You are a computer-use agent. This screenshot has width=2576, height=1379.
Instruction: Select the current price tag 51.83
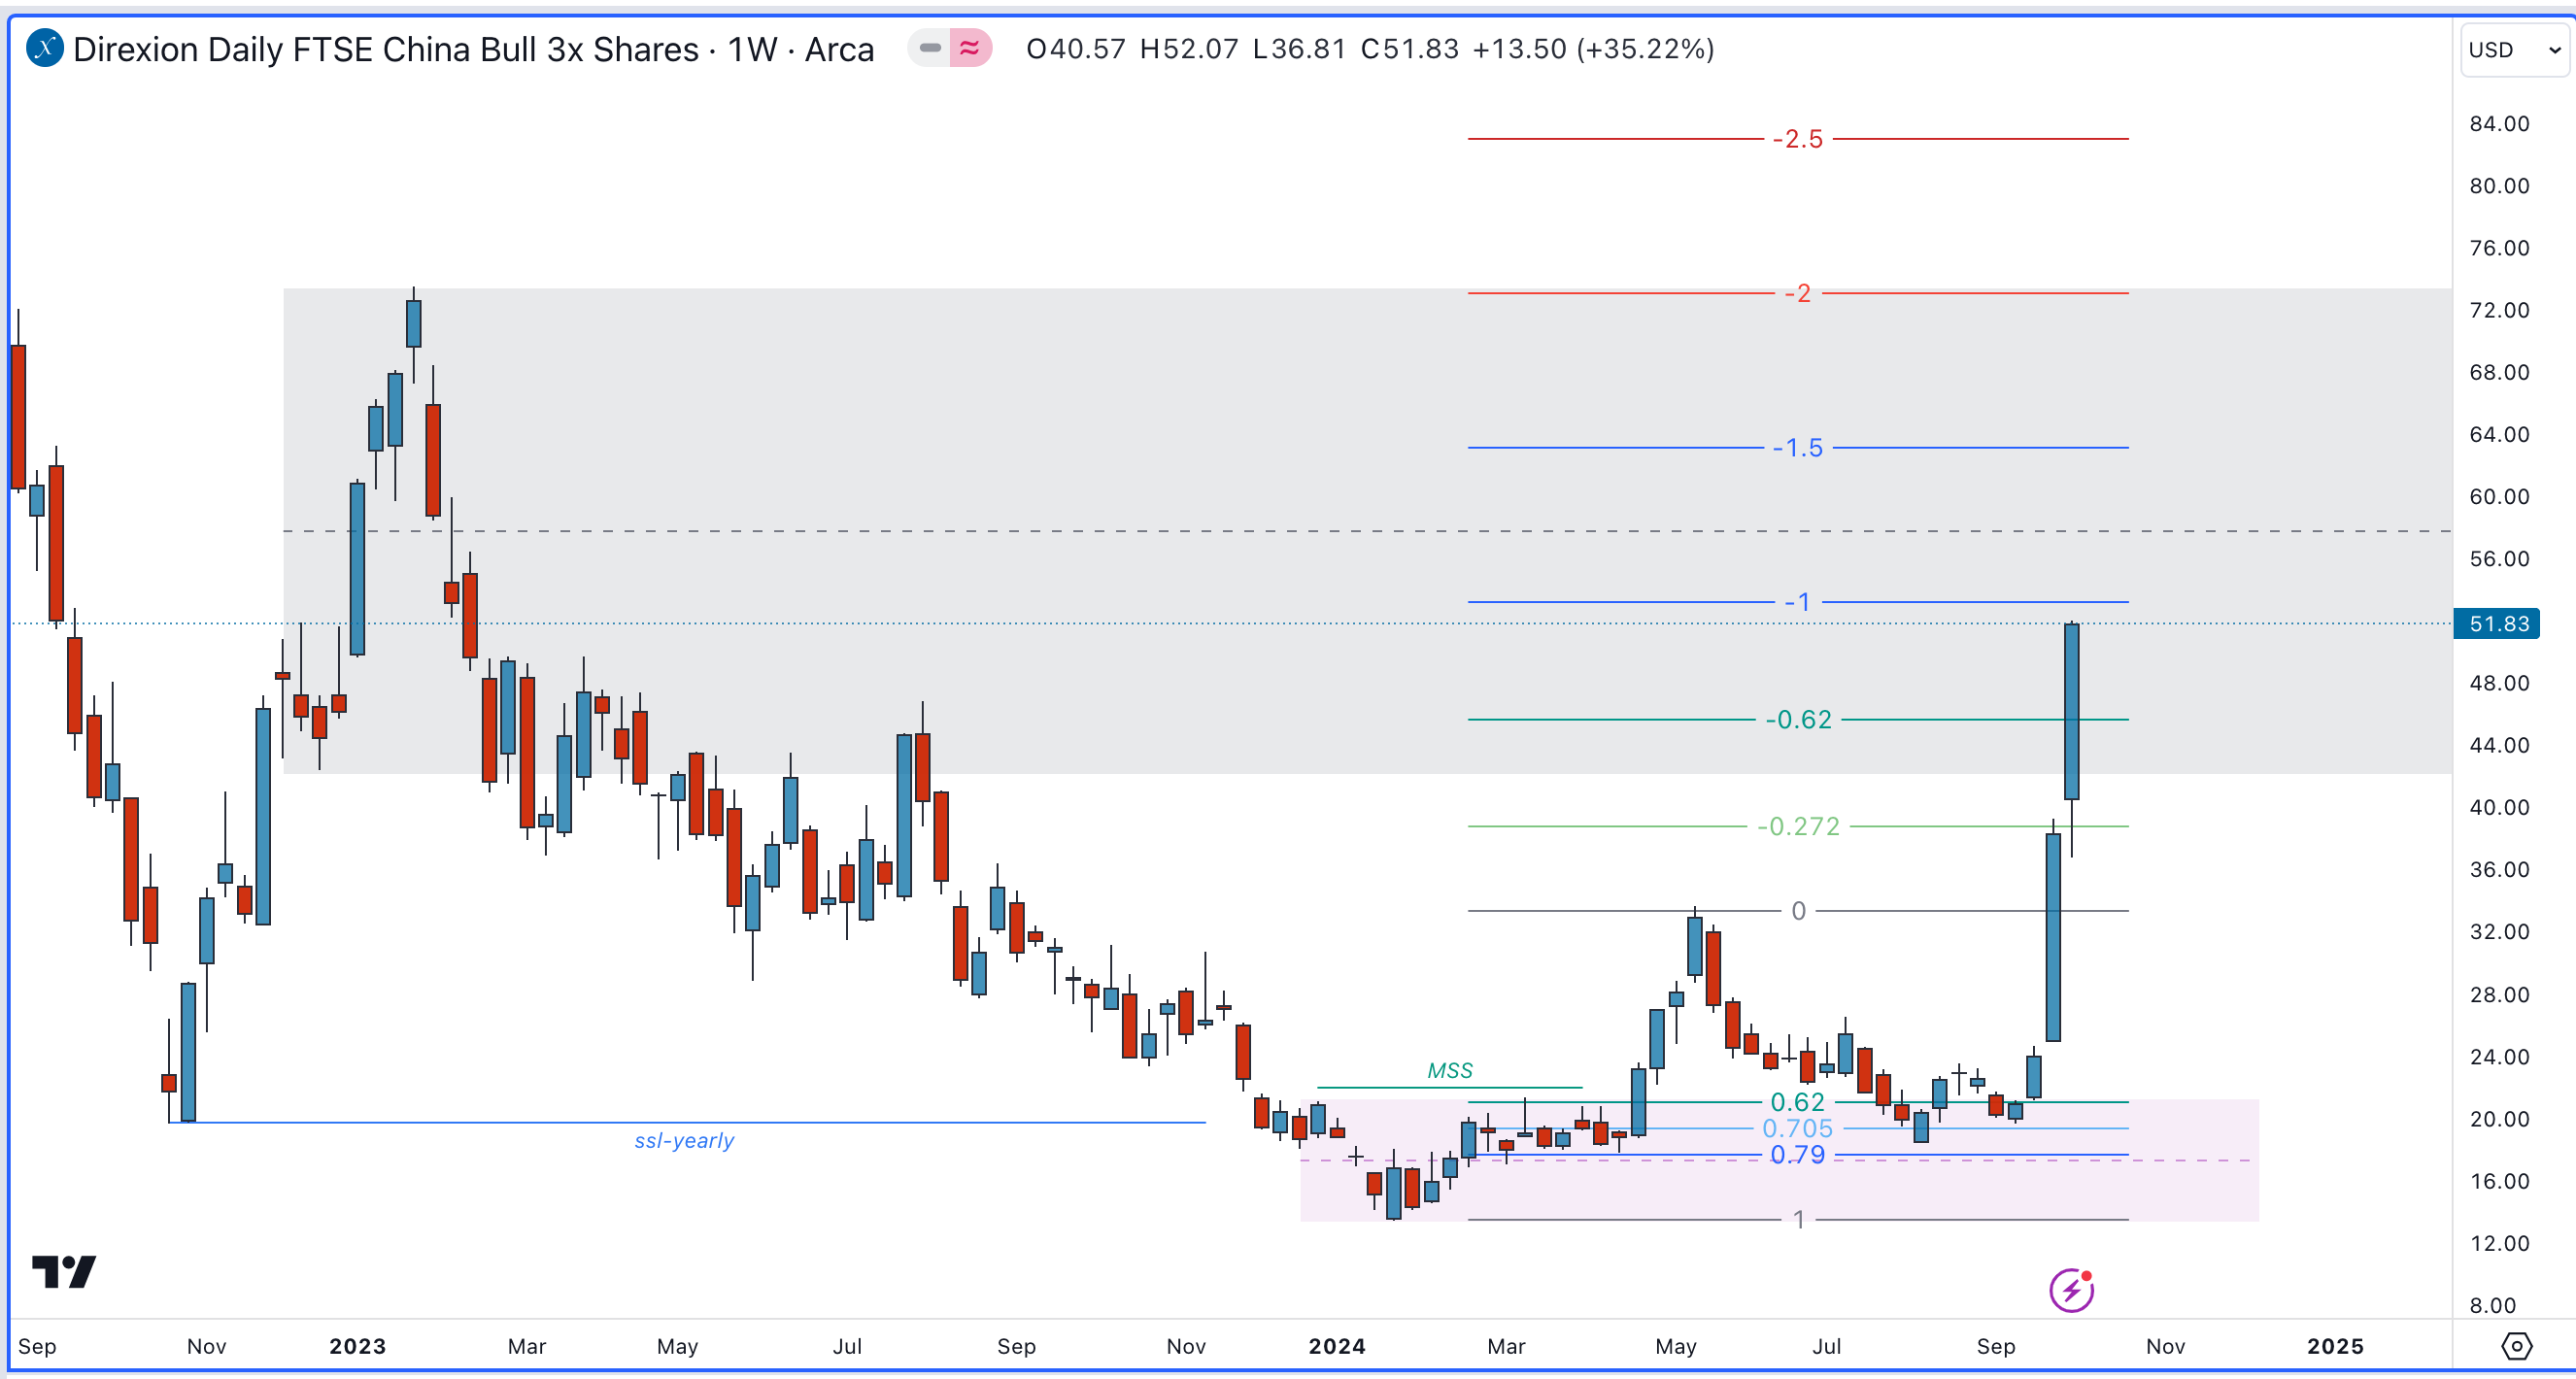(2497, 624)
